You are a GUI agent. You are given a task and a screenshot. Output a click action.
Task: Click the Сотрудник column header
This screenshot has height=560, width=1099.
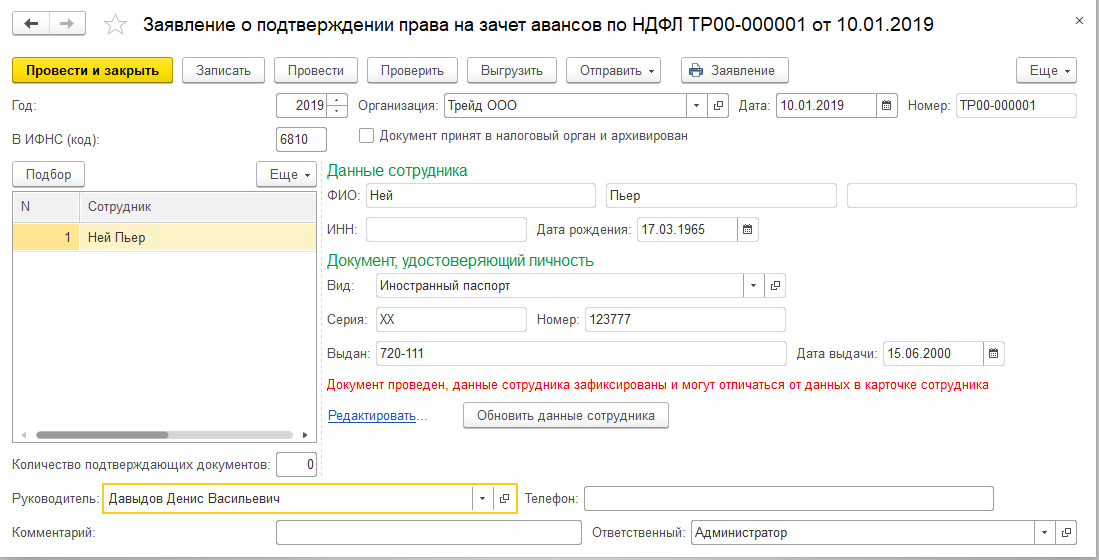coord(198,207)
